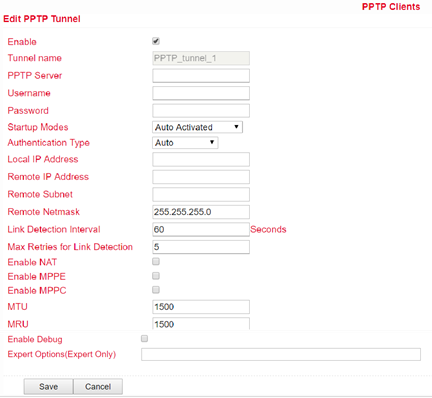Tick the Enable NAT checkbox
432x398 pixels.
pyautogui.click(x=156, y=261)
